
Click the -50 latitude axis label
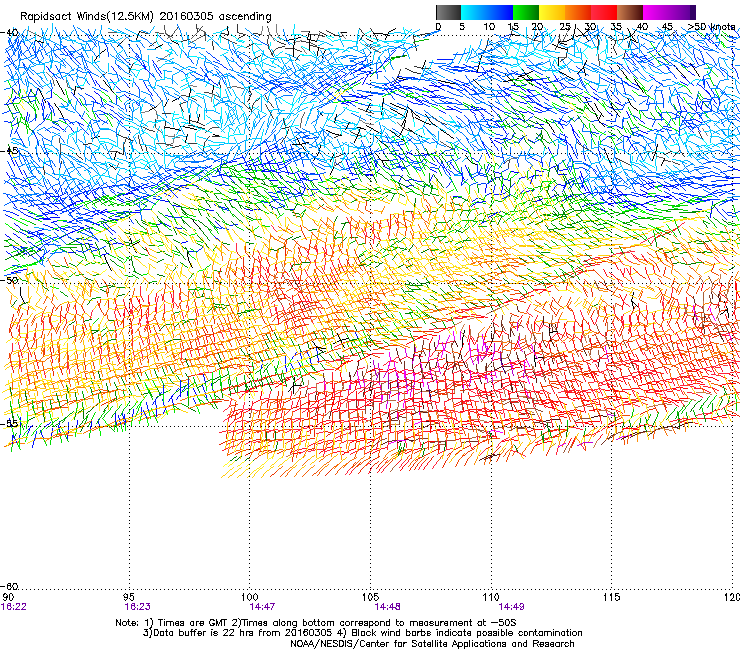tap(9, 280)
